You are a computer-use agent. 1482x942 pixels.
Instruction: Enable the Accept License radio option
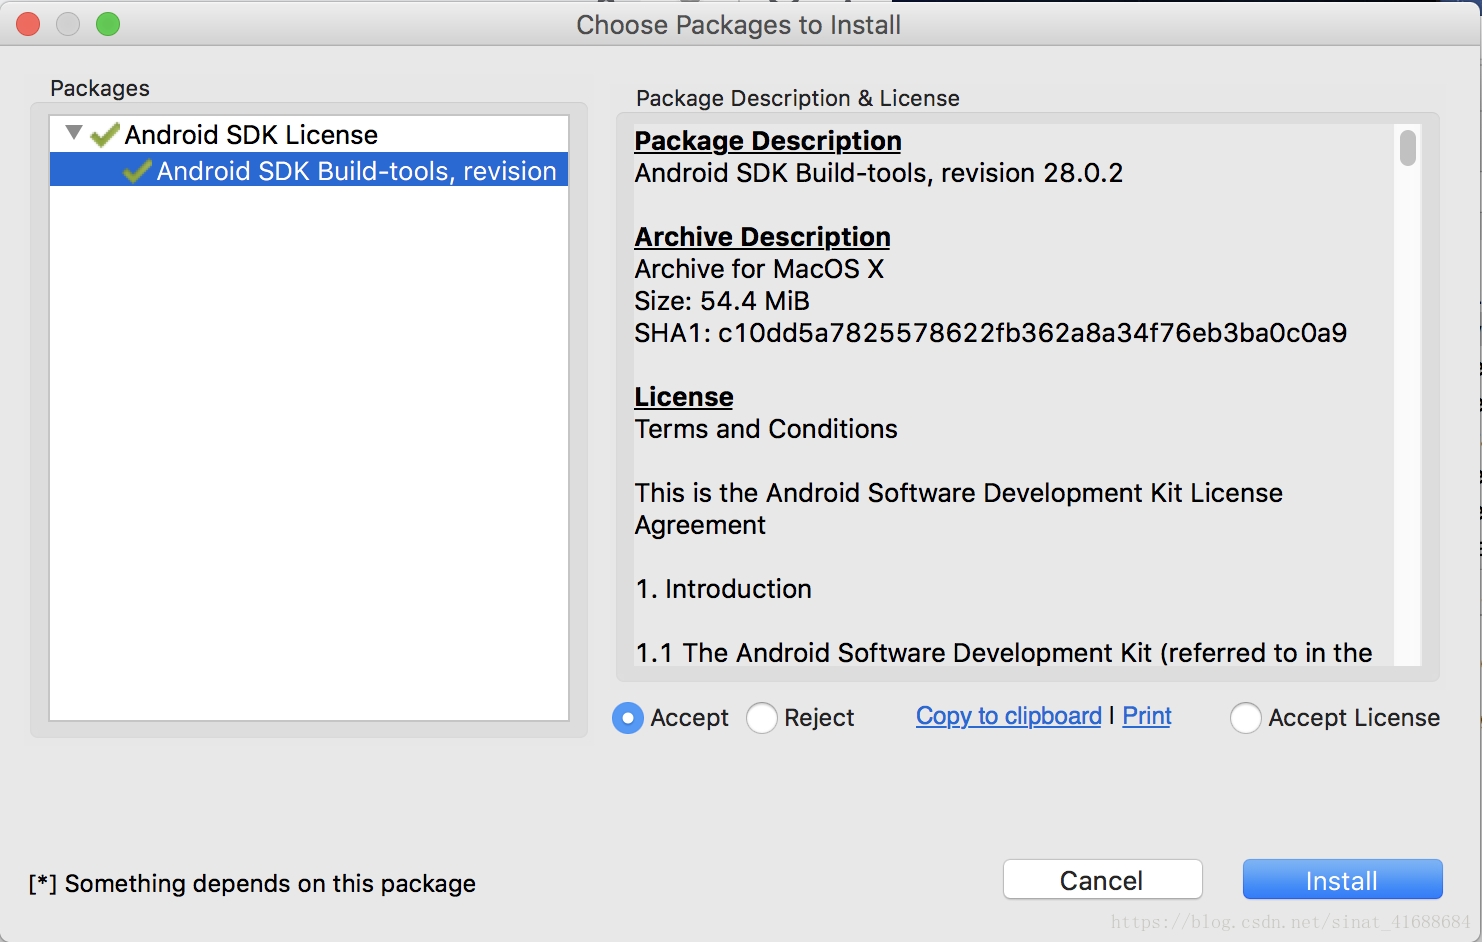(1246, 718)
